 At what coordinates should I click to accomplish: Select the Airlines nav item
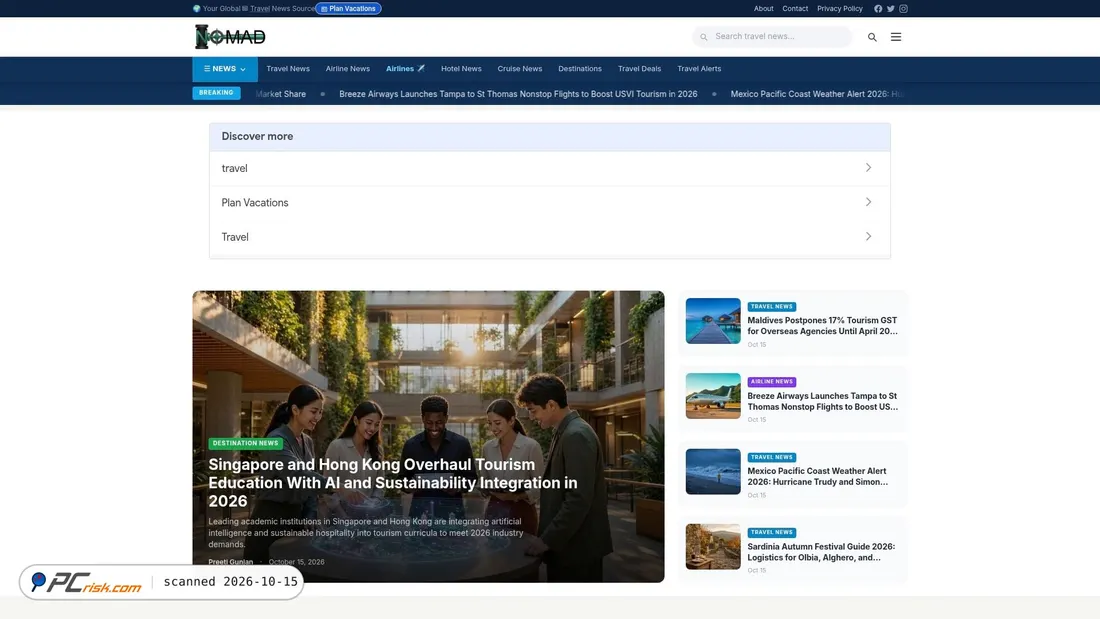pos(405,69)
